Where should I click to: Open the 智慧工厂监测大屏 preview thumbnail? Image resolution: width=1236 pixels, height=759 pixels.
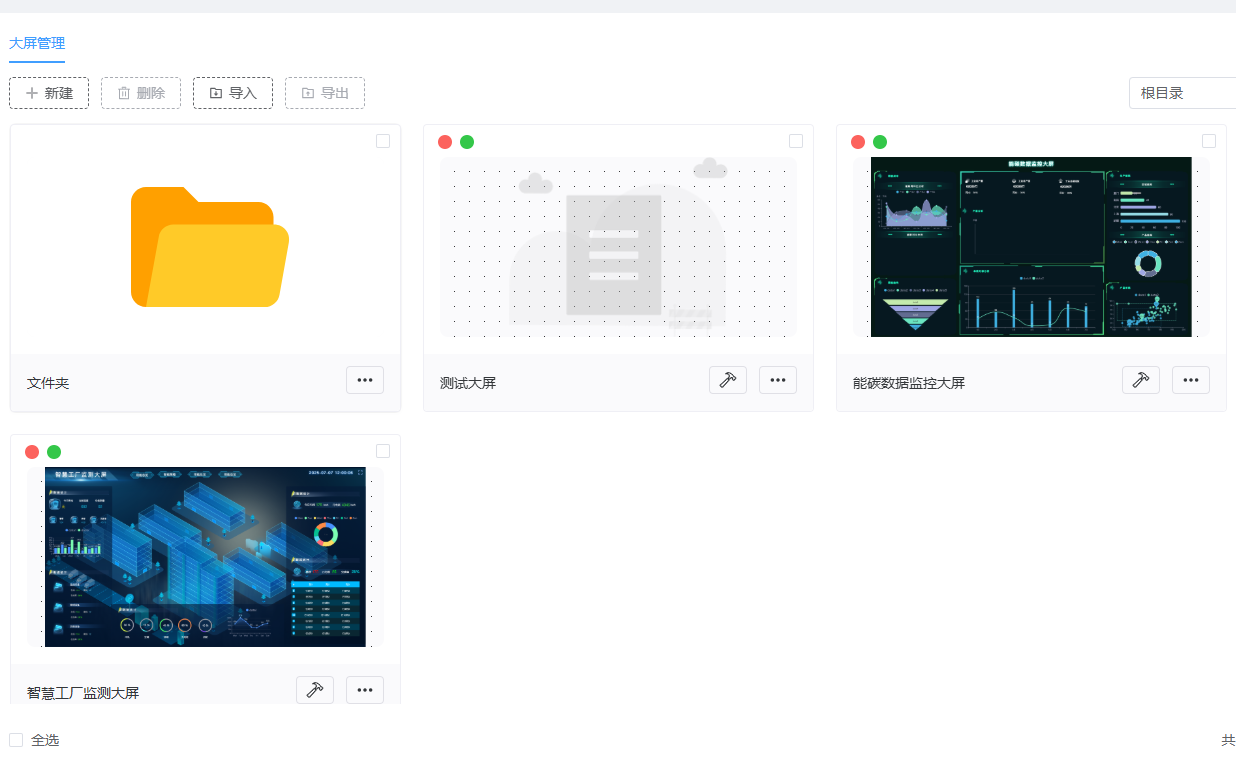205,557
